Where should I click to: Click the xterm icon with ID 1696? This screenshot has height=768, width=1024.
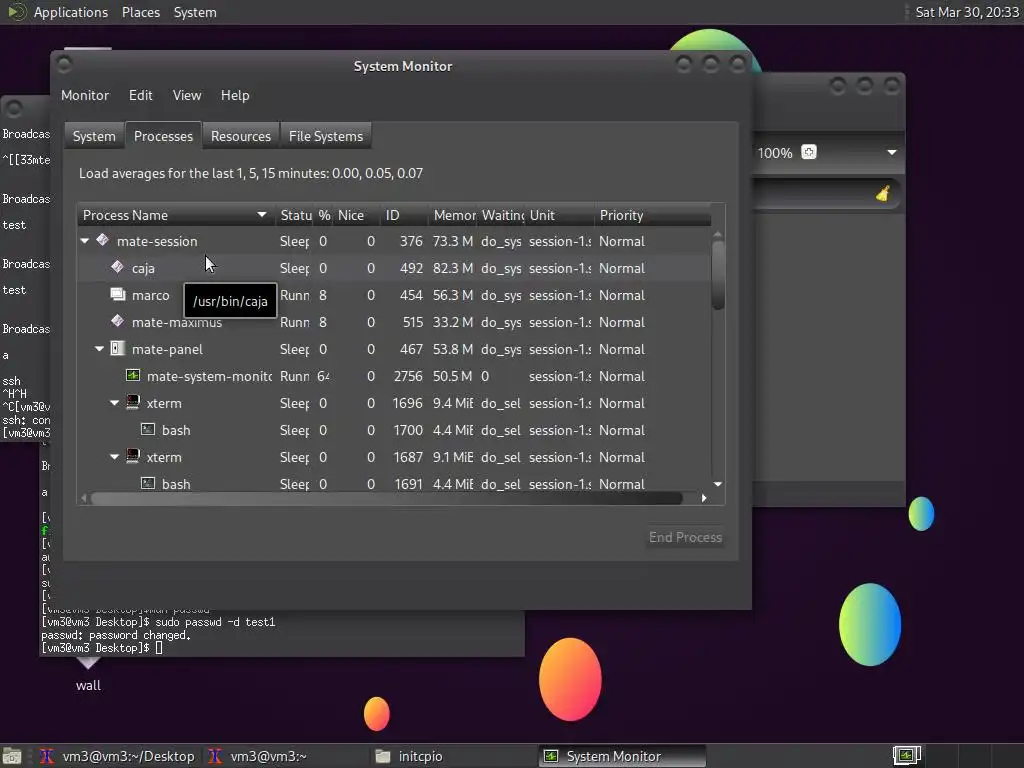coord(133,402)
